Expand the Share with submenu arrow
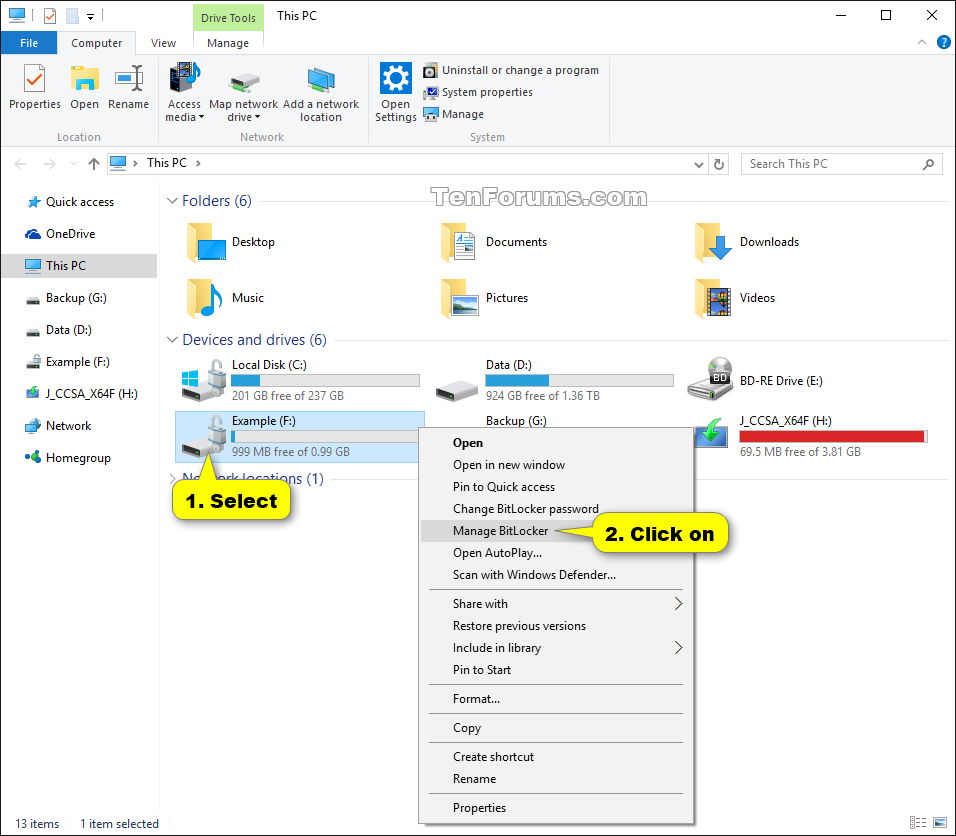The height and width of the screenshot is (836, 956). tap(678, 604)
